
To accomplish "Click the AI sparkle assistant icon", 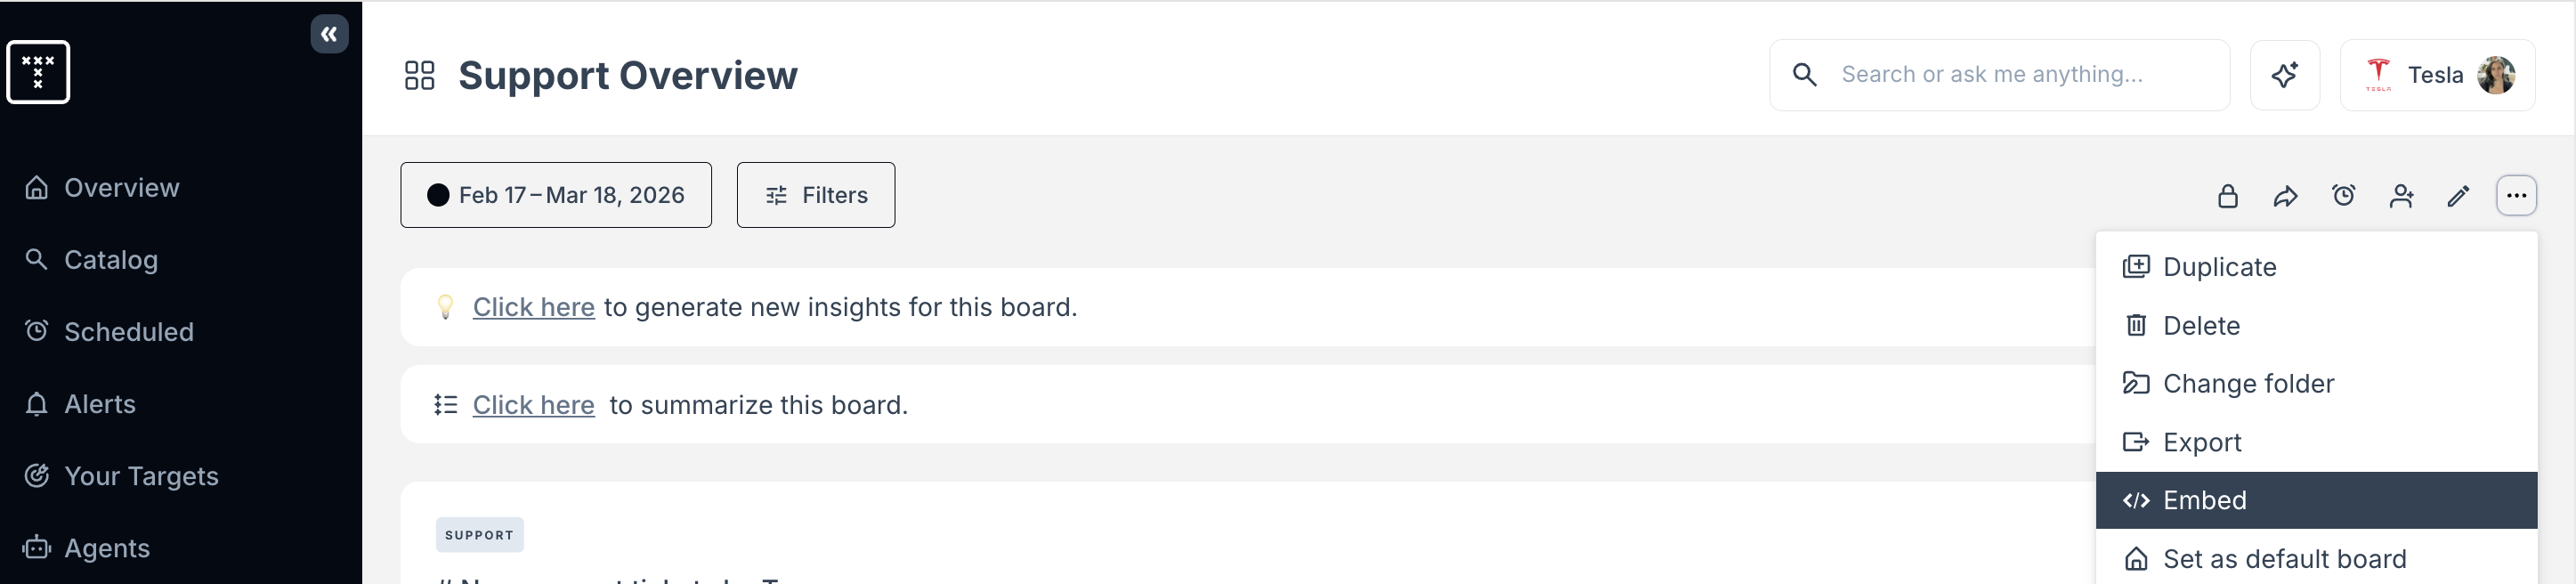I will [2285, 74].
